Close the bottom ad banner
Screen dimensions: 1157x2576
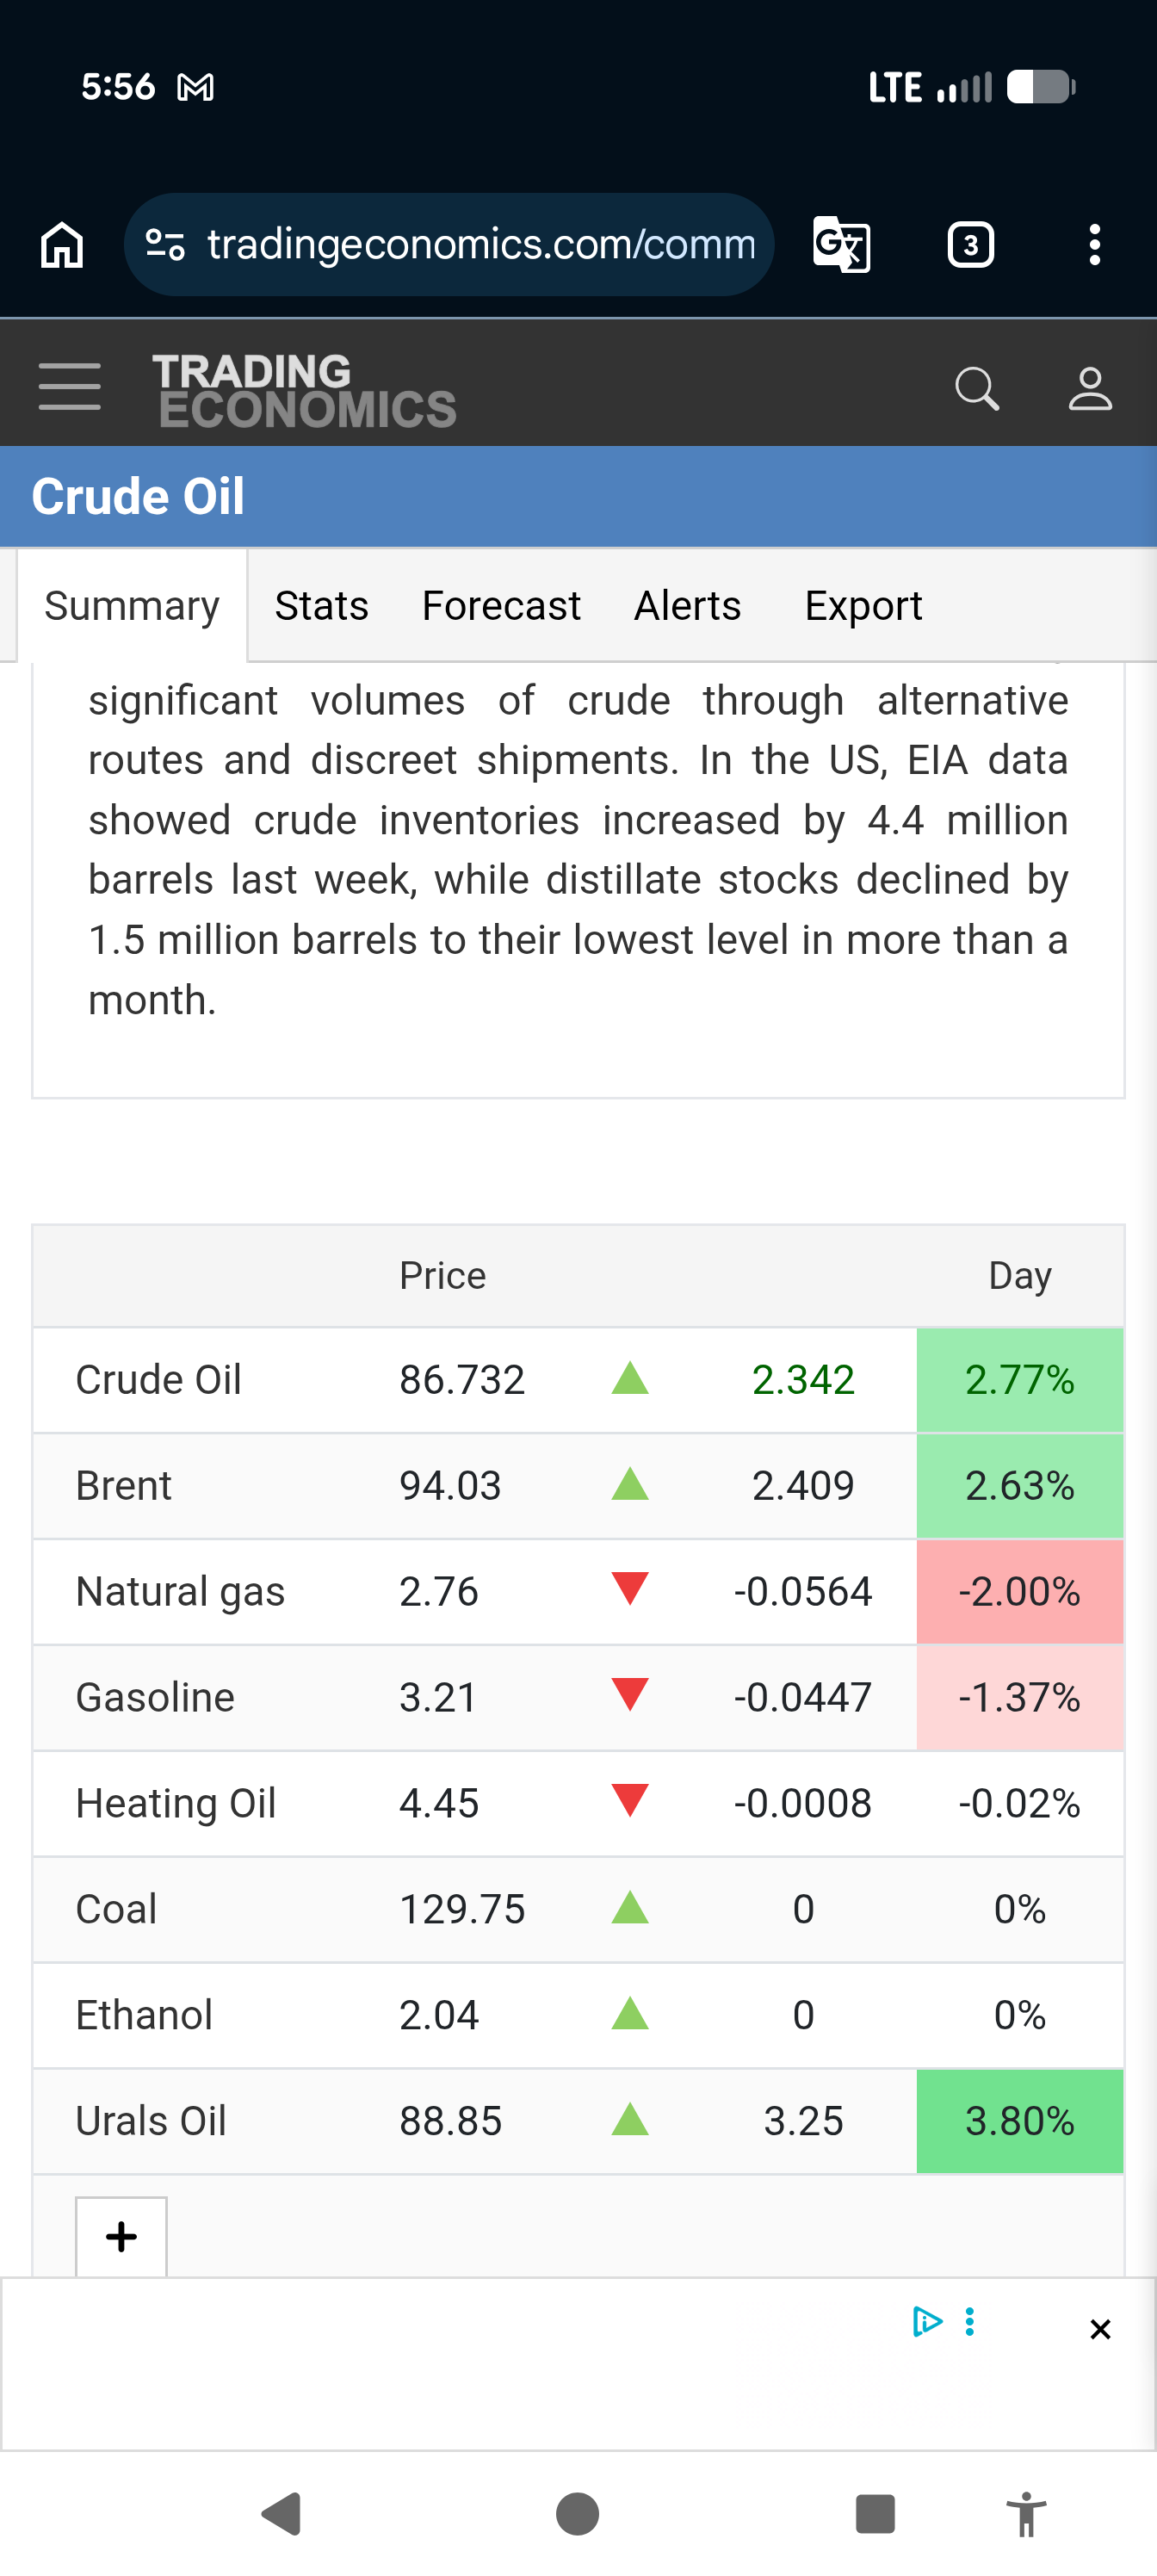point(1100,2329)
